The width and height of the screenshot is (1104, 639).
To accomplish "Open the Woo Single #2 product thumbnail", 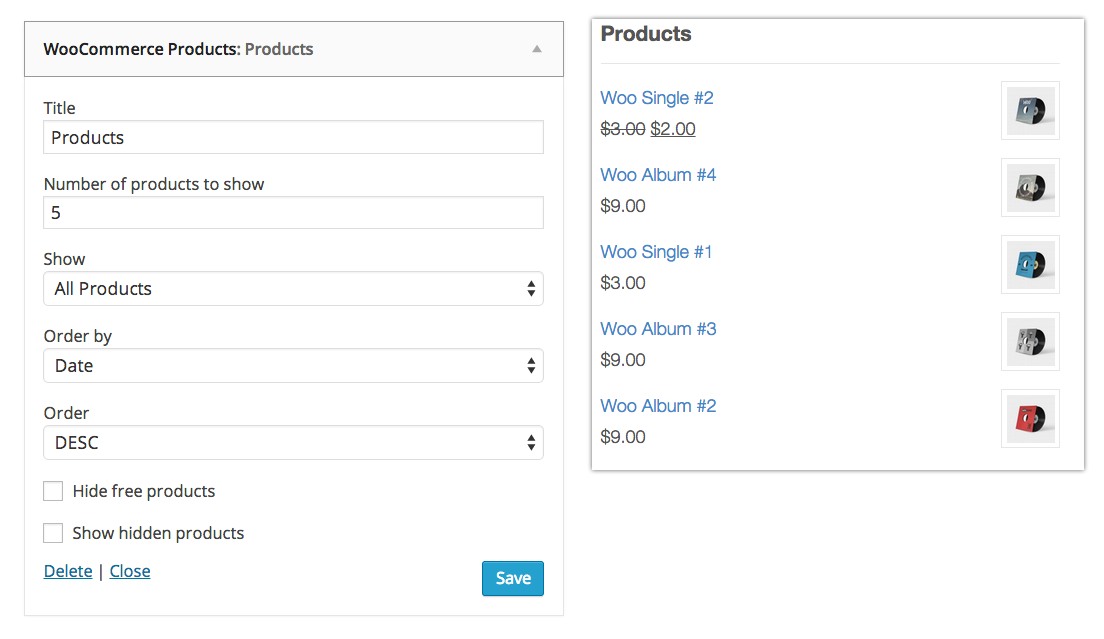I will click(1030, 110).
